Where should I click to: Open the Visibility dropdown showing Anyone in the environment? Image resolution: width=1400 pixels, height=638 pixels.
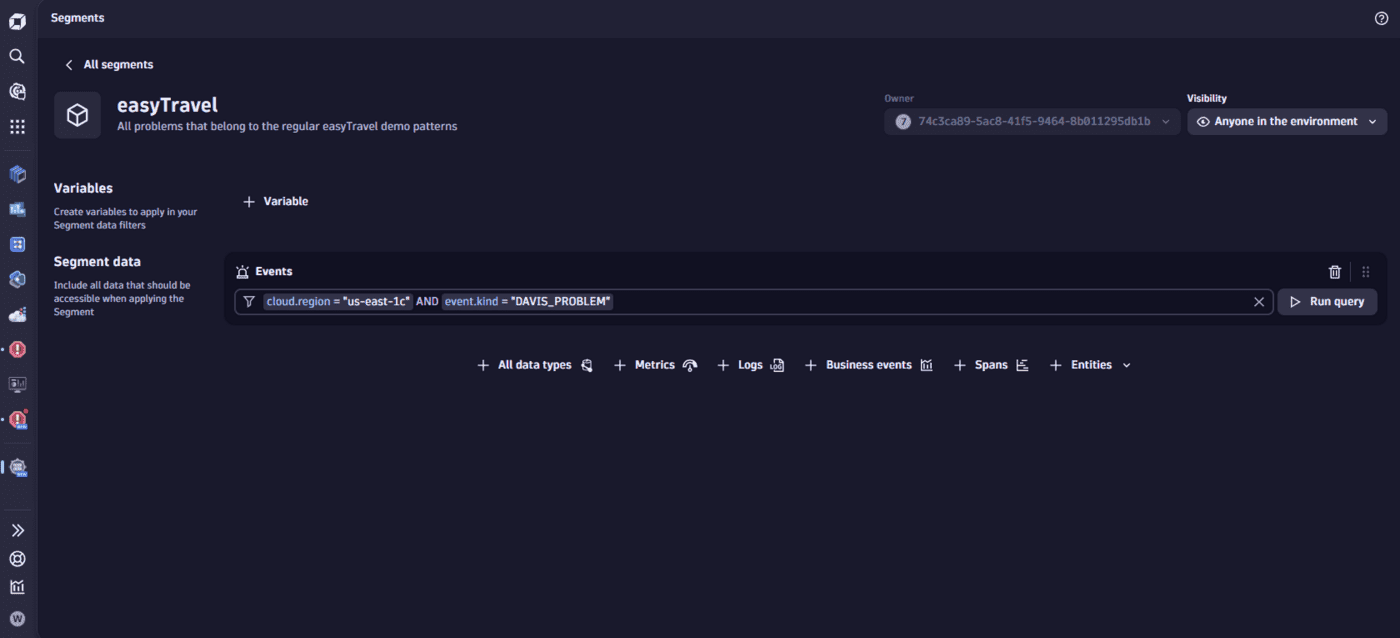(1286, 121)
